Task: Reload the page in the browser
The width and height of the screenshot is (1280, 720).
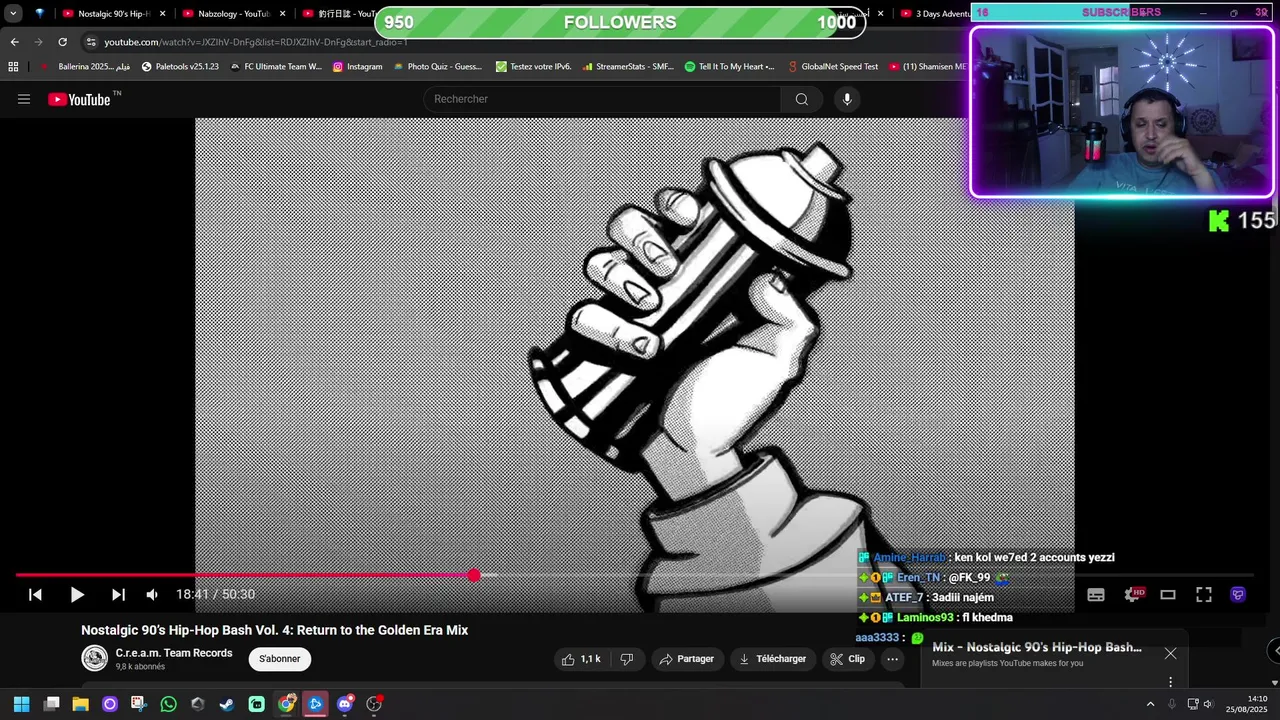Action: coord(62,42)
